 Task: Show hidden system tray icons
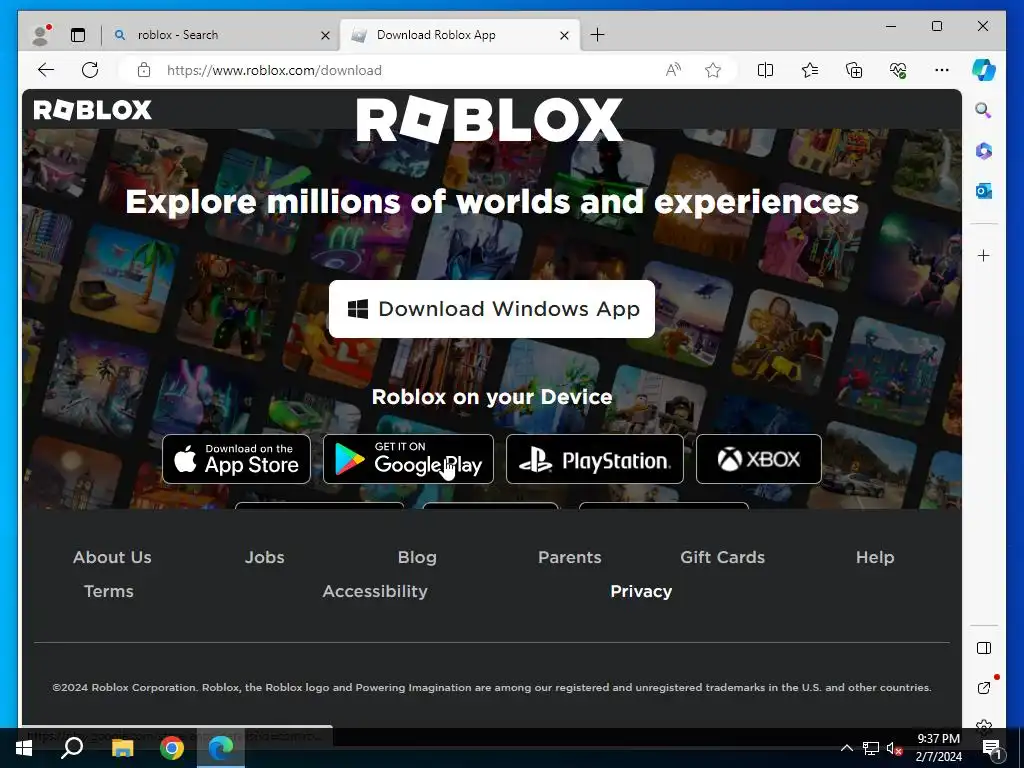click(x=846, y=748)
